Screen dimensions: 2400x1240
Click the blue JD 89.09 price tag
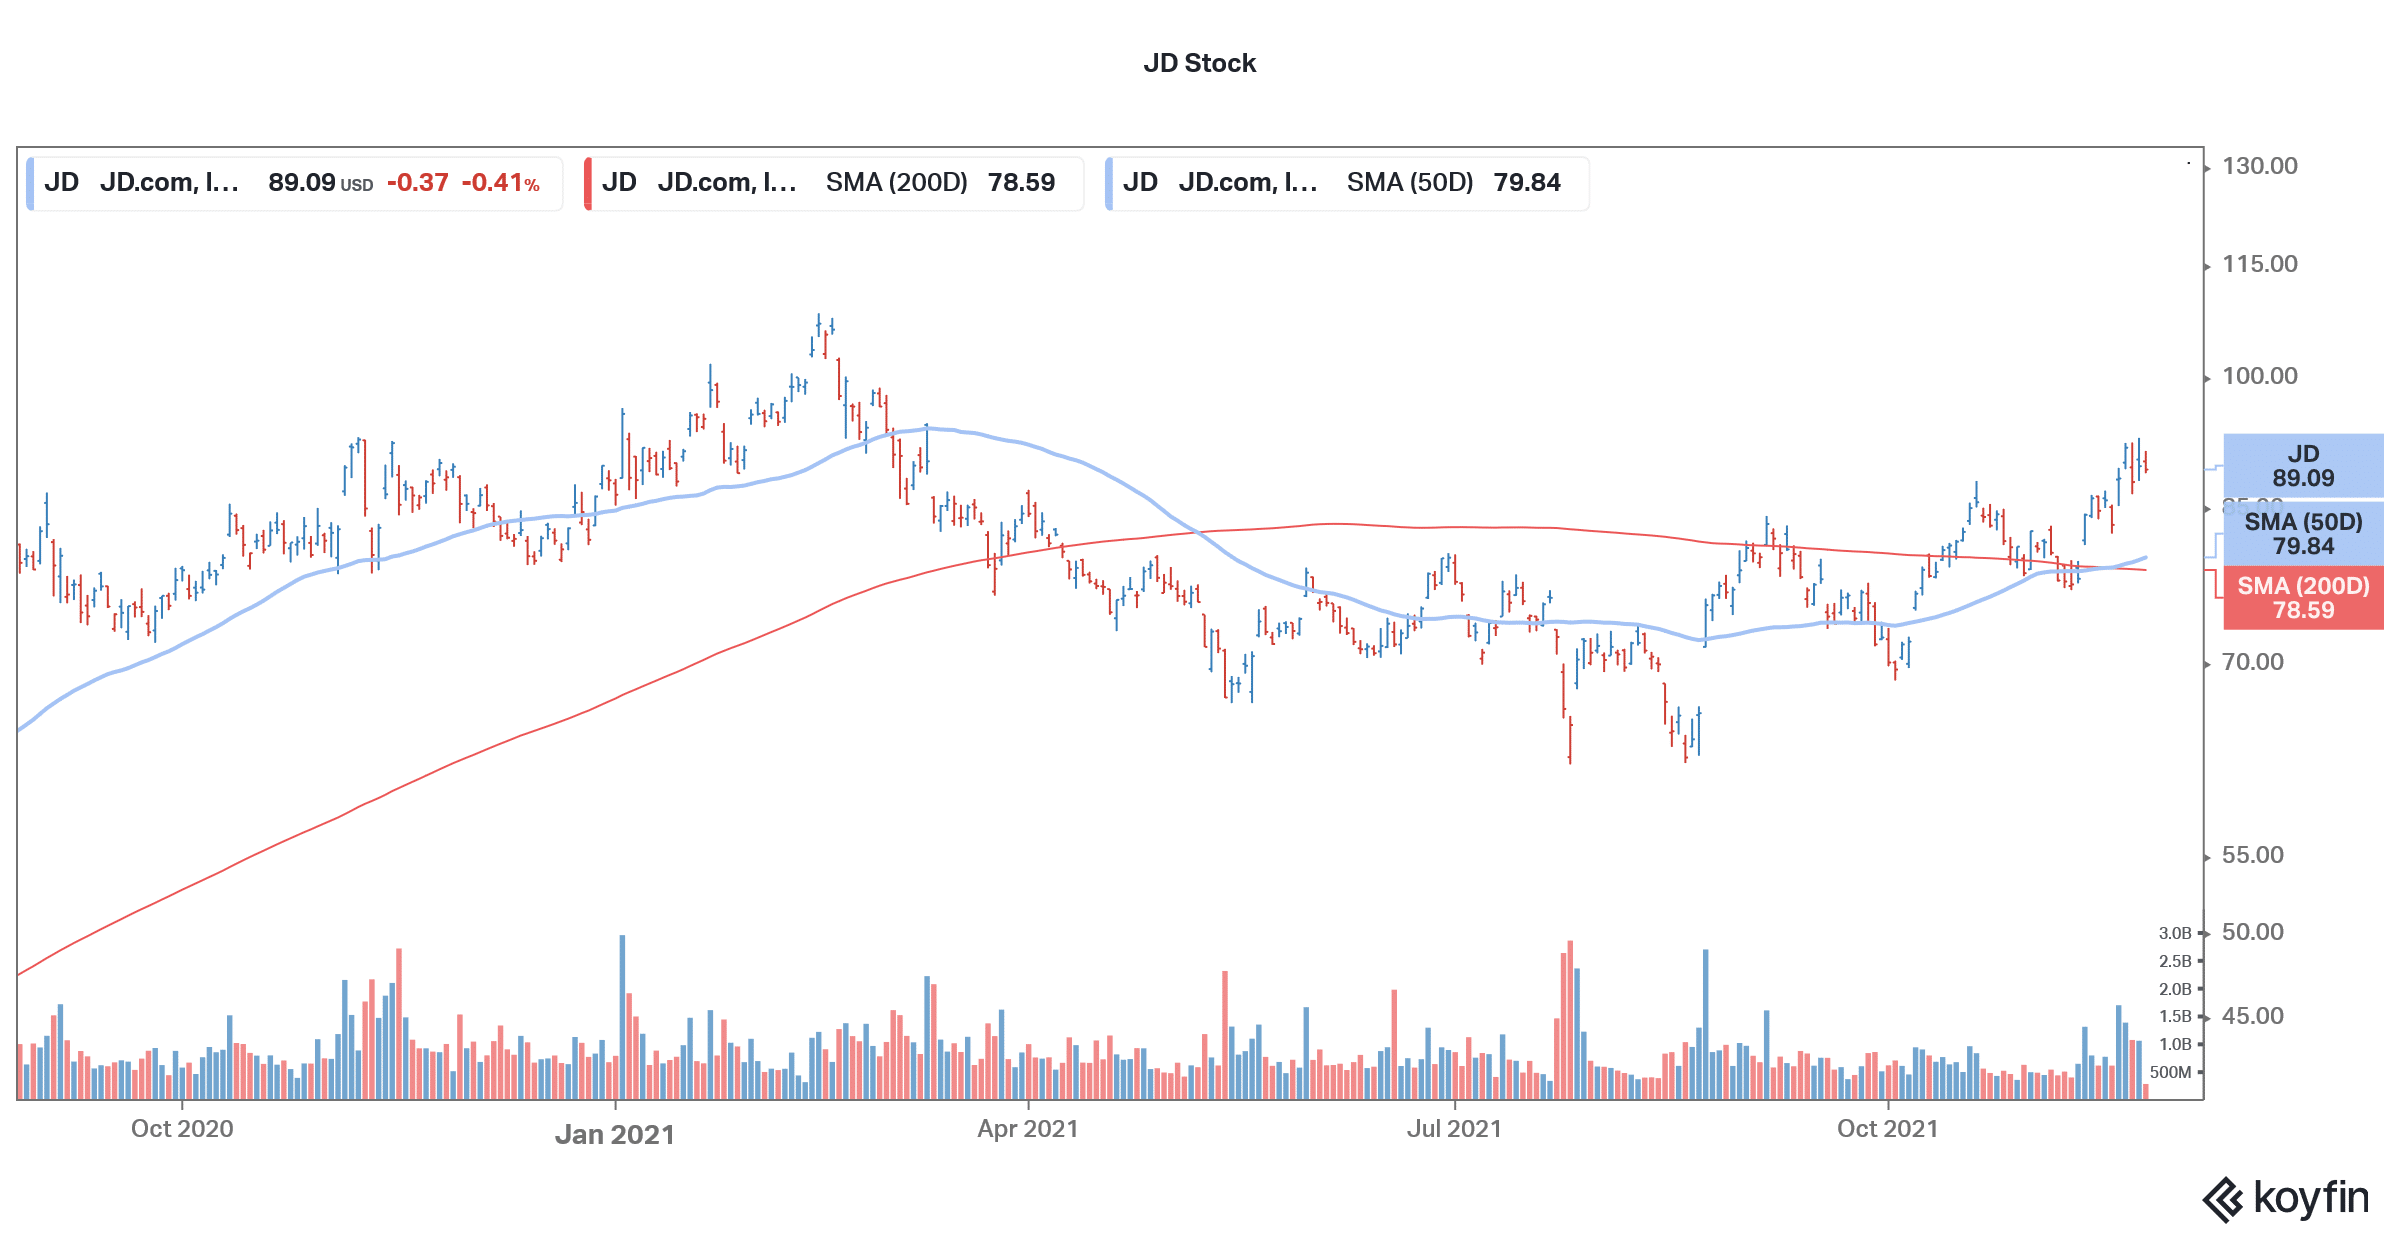[x=2303, y=466]
